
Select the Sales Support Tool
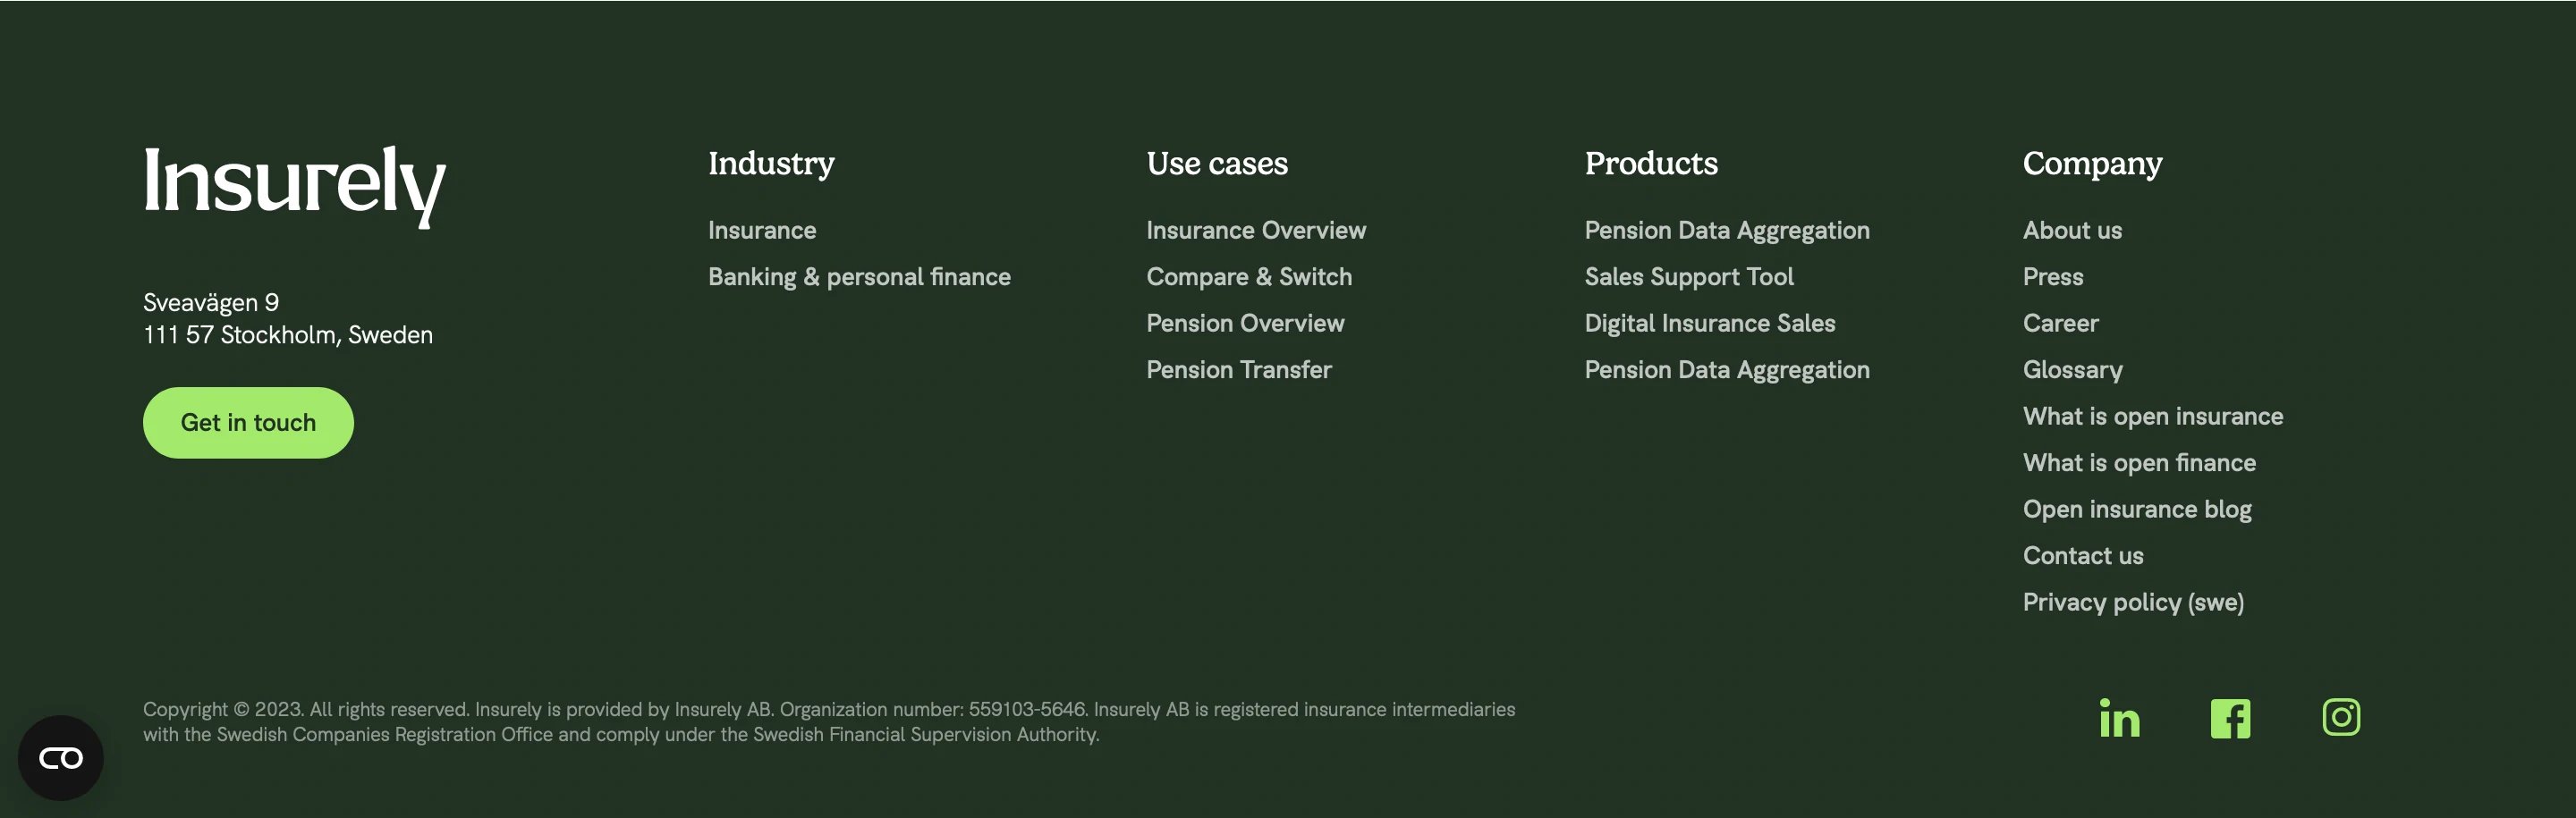click(1689, 277)
